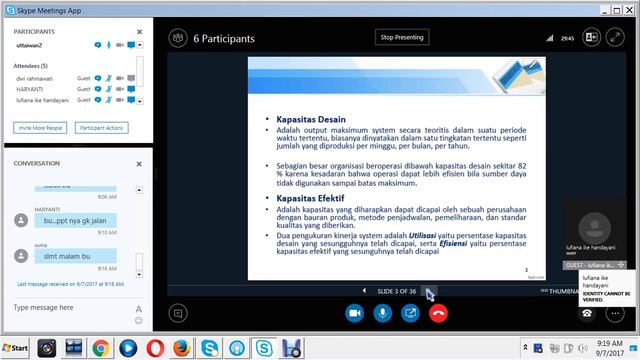This screenshot has width=640, height=360.
Task: Select presenter uttaiwan2
Action: (29, 45)
